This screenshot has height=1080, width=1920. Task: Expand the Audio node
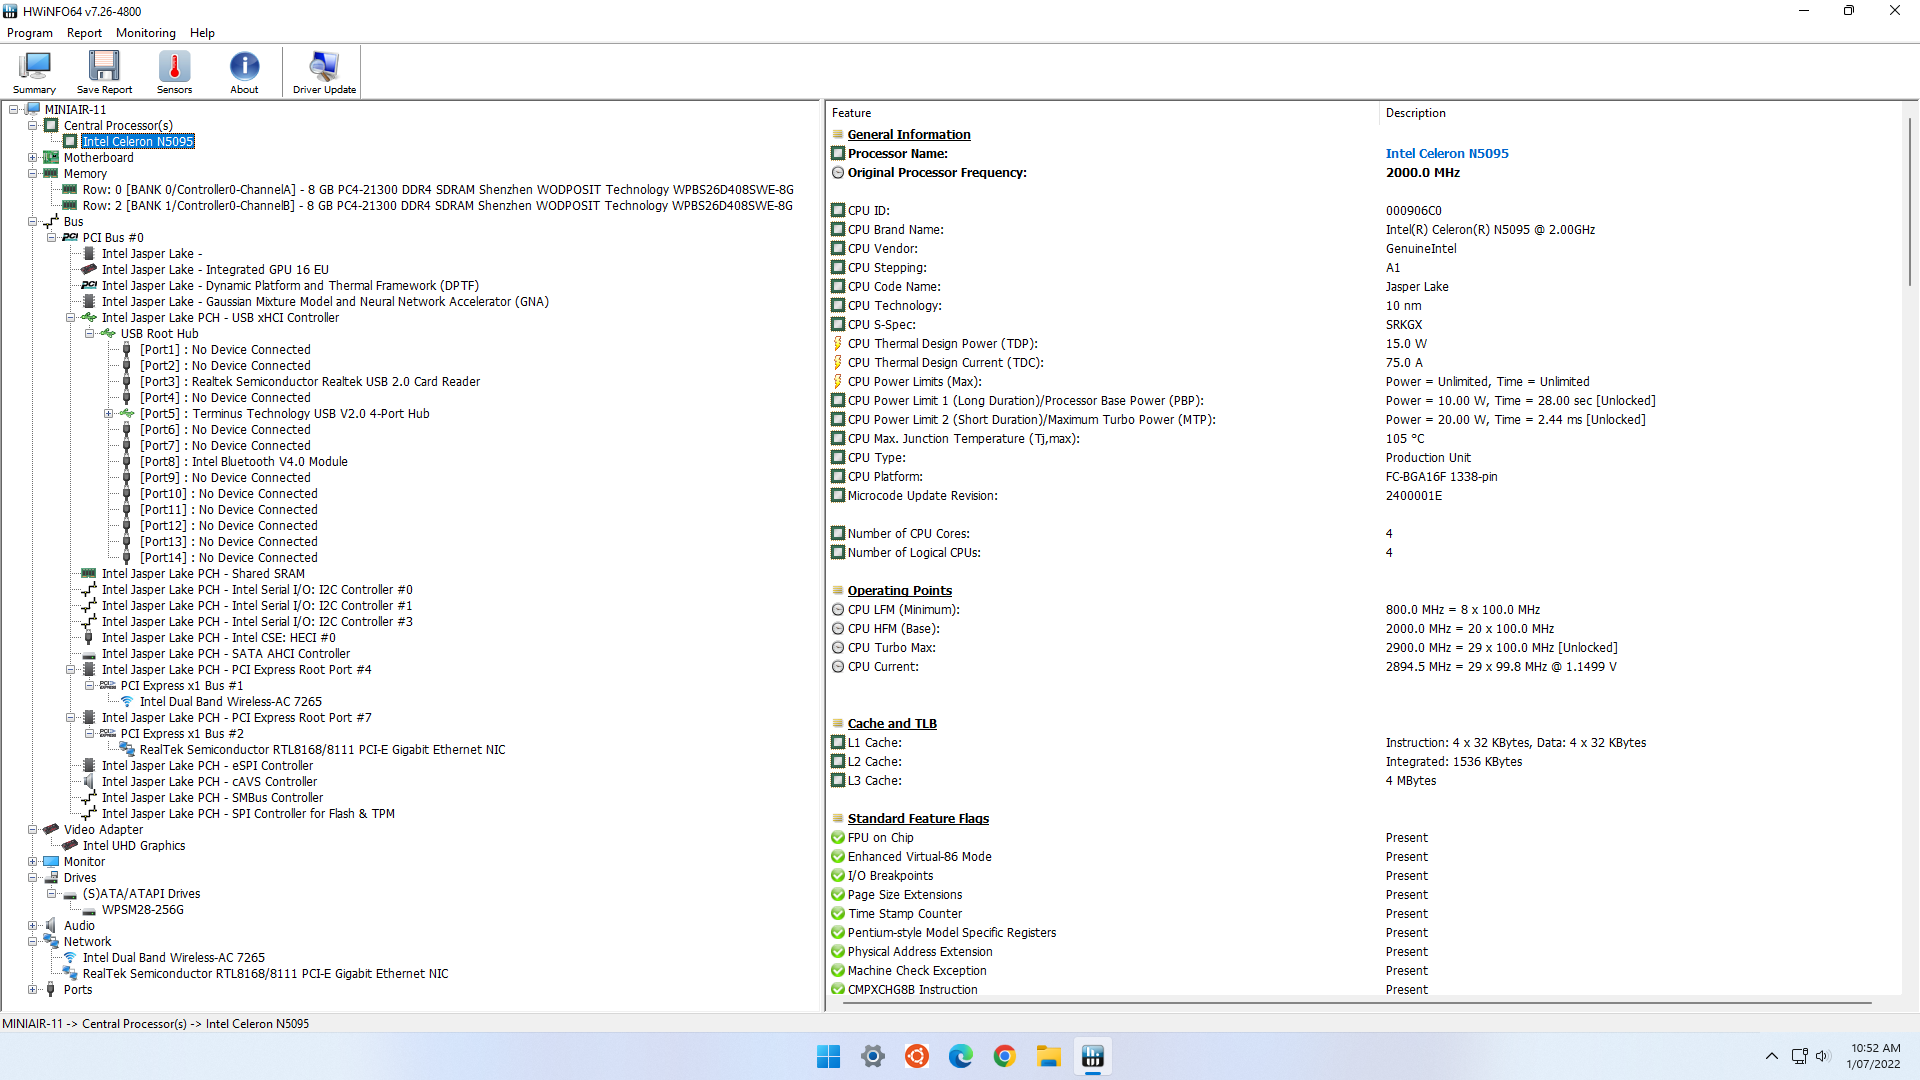(x=33, y=926)
